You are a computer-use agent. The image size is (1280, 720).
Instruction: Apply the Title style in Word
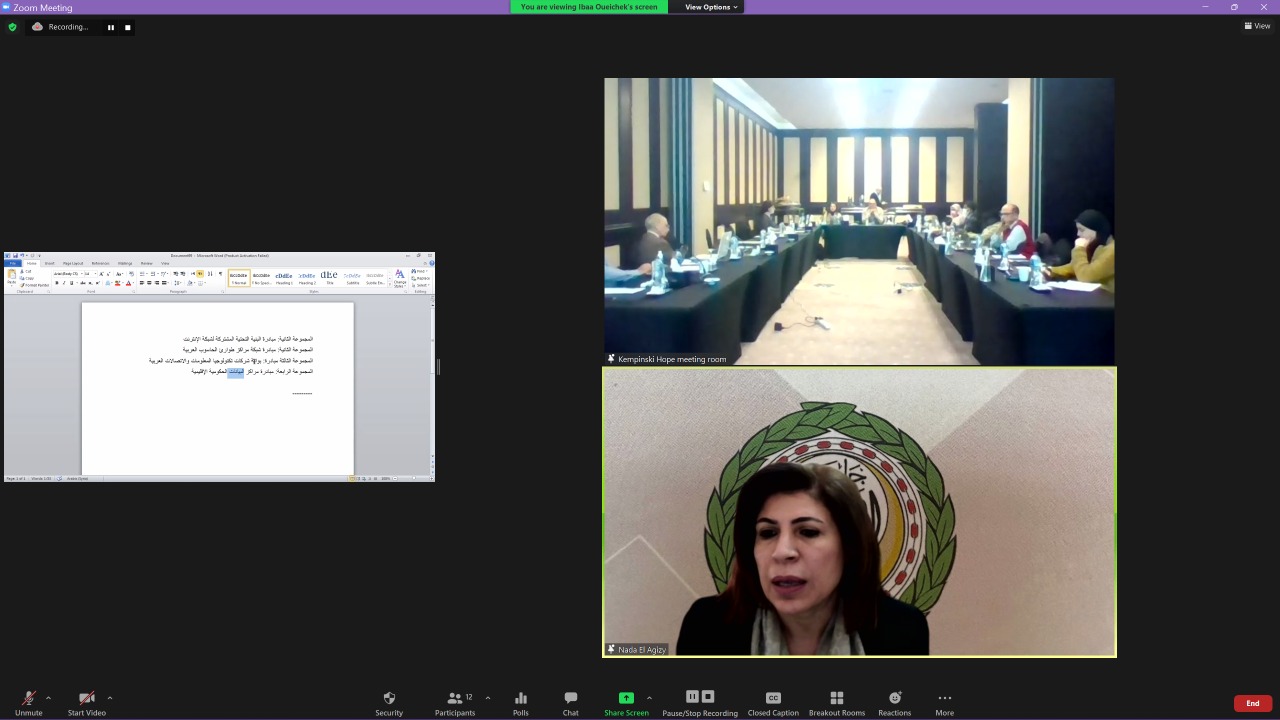coord(329,278)
